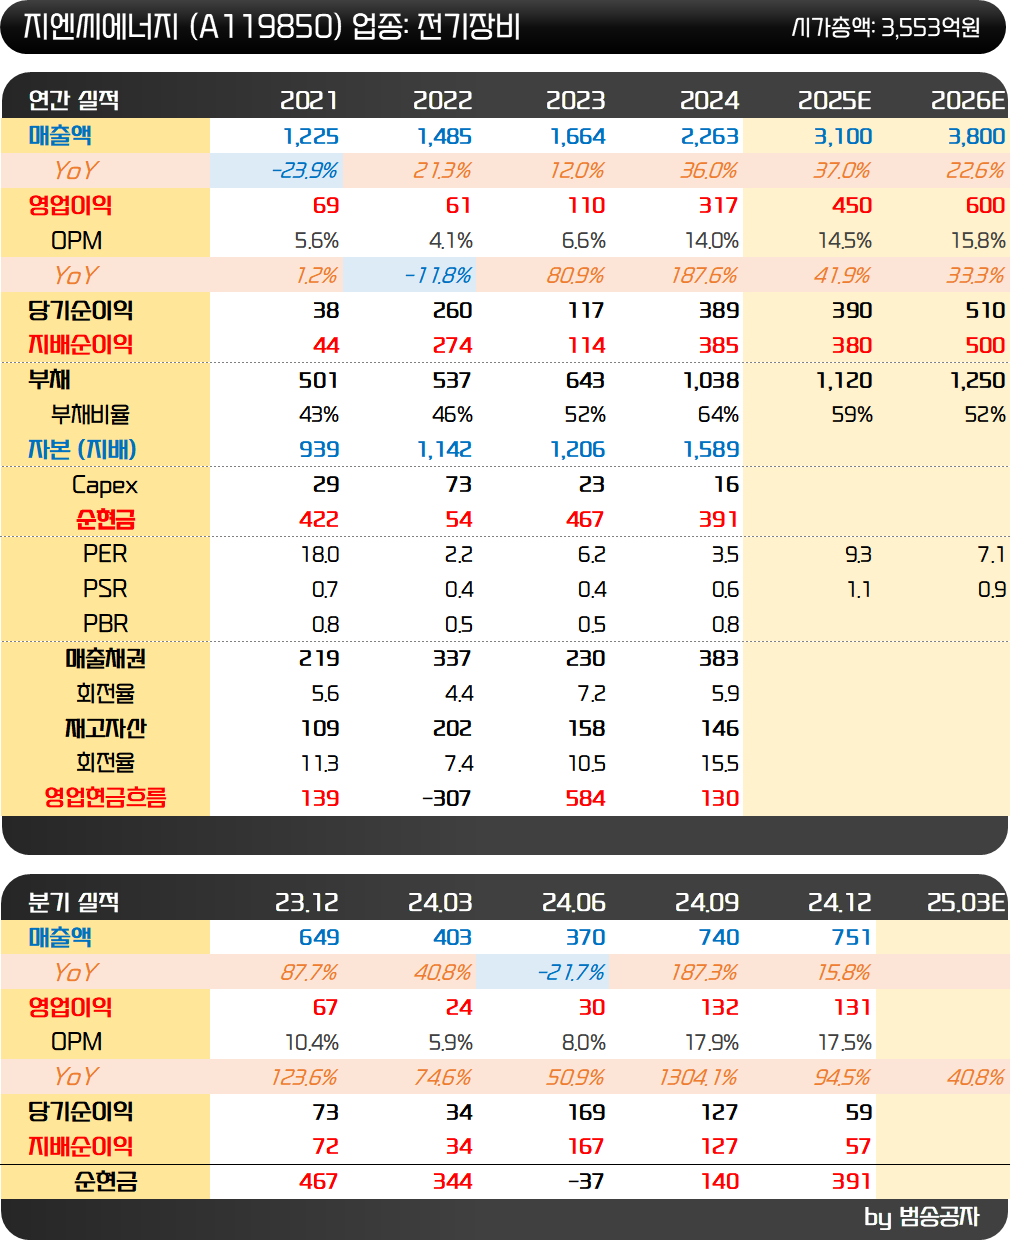This screenshot has height=1240, width=1011.
Task: Click the Capex row label
Action: click(x=105, y=486)
